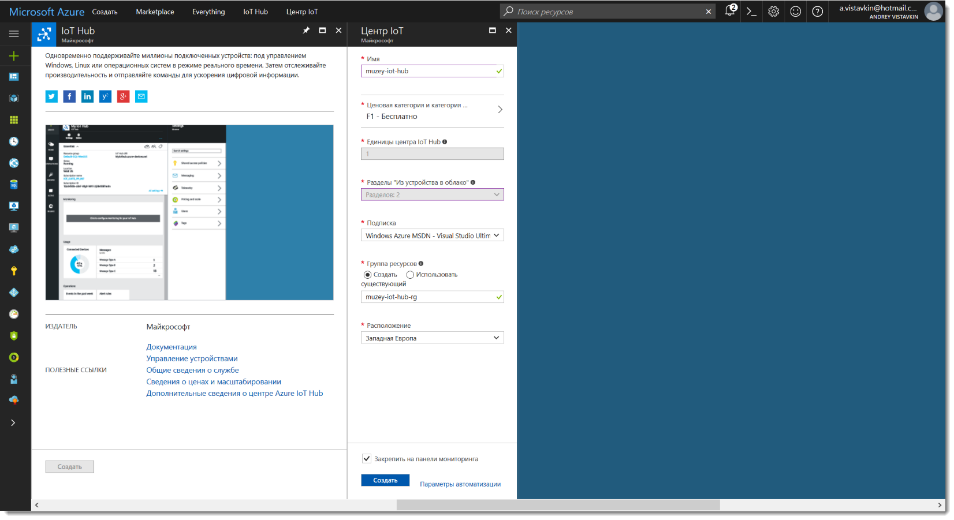Click the resource search box
This screenshot has height=520, width=954.
[x=605, y=12]
